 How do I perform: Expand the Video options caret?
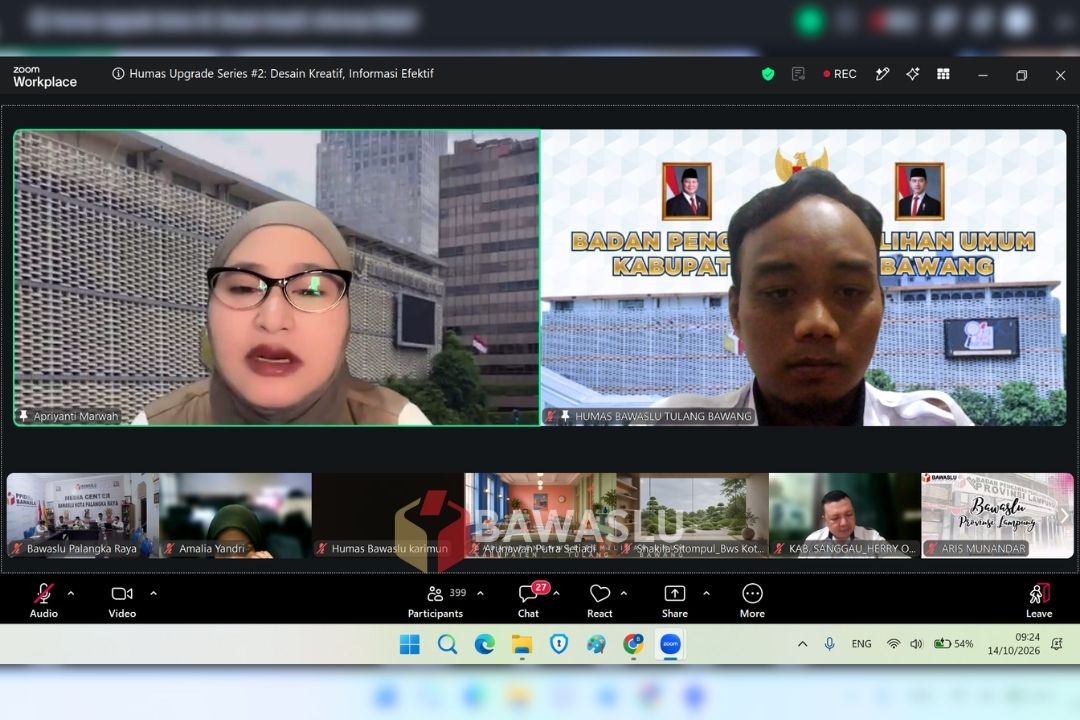coord(154,593)
